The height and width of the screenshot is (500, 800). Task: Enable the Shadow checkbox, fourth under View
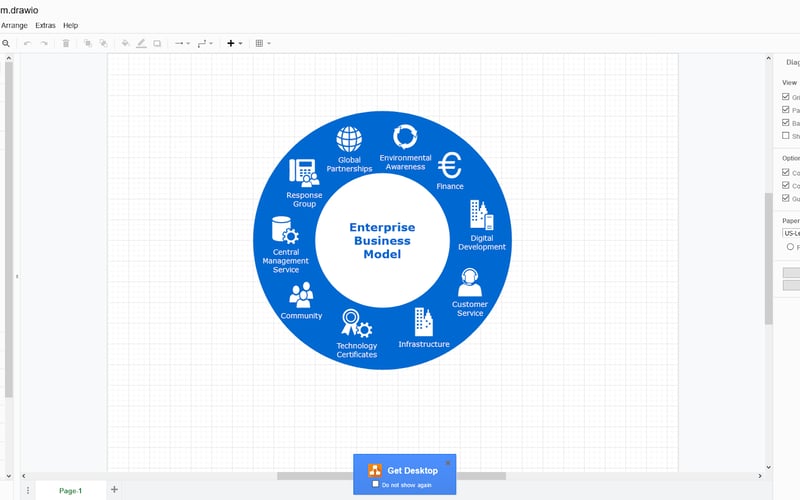tap(786, 136)
